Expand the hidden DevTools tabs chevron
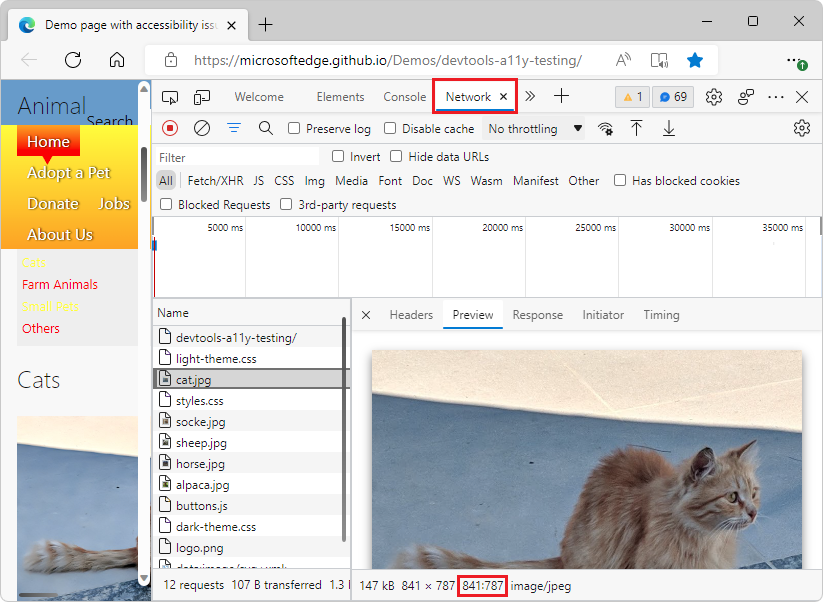 (x=530, y=97)
